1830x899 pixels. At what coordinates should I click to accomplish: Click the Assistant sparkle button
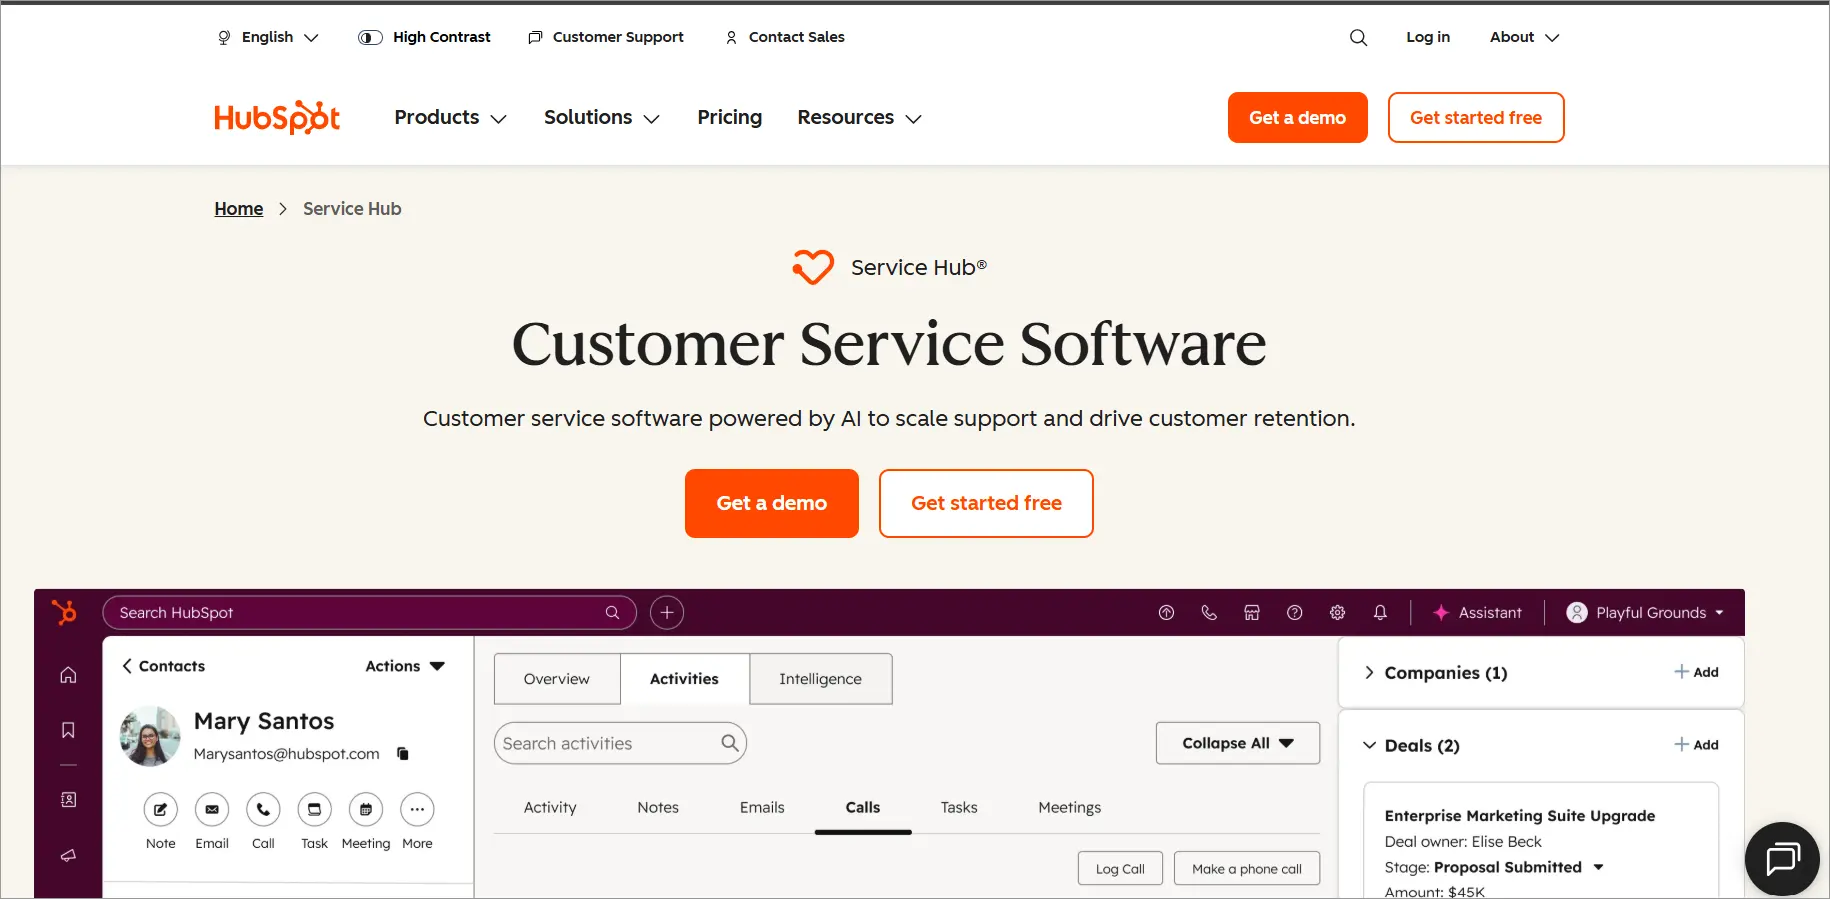(1477, 613)
